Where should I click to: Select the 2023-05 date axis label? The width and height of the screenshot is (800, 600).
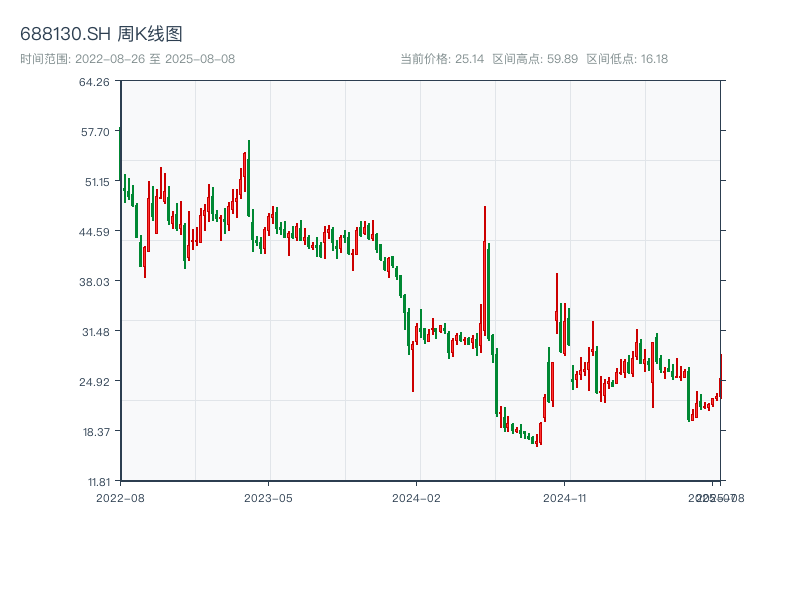(269, 496)
